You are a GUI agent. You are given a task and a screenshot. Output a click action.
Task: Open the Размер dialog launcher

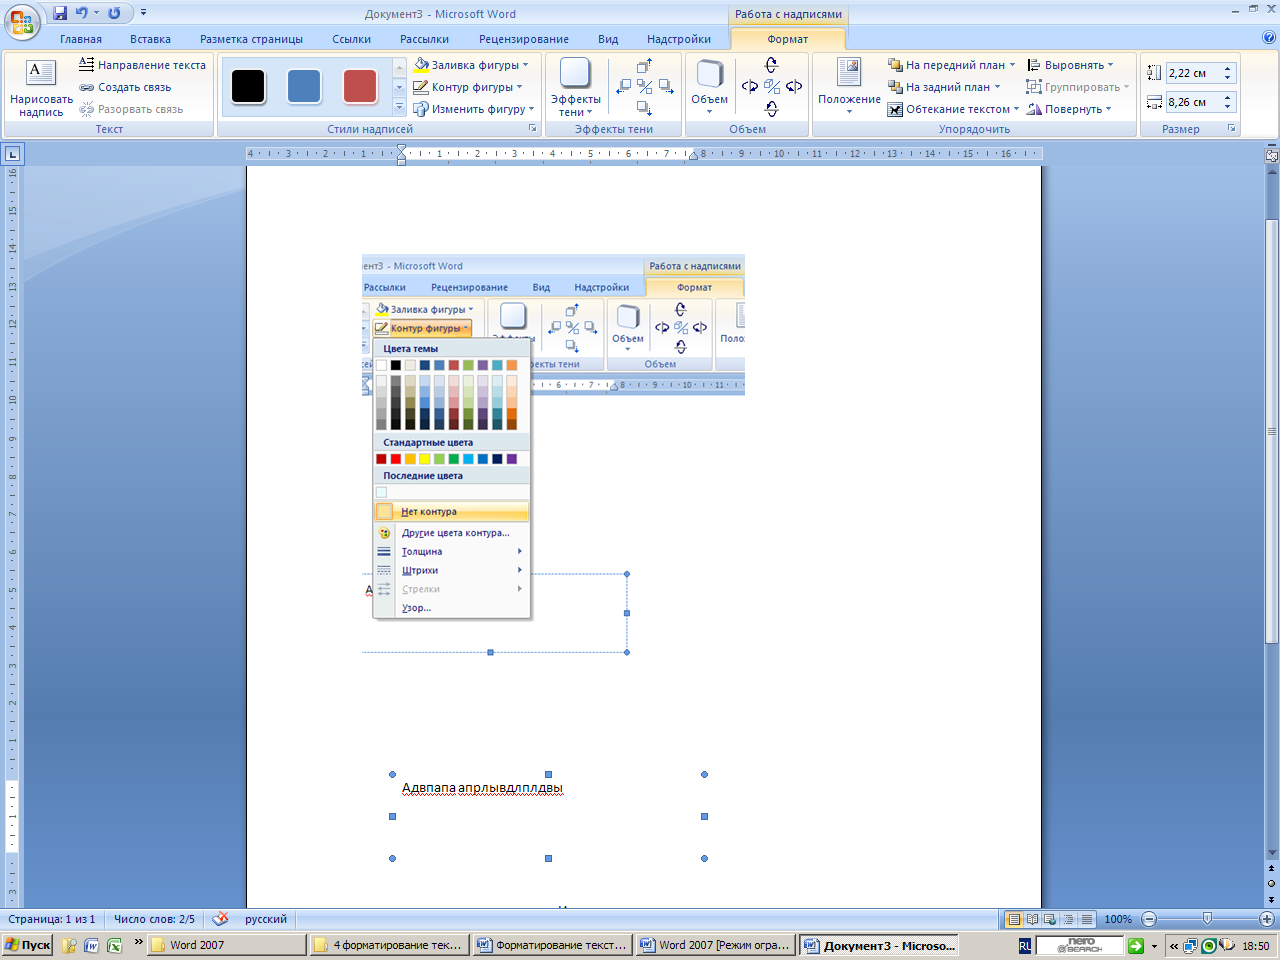1232,129
